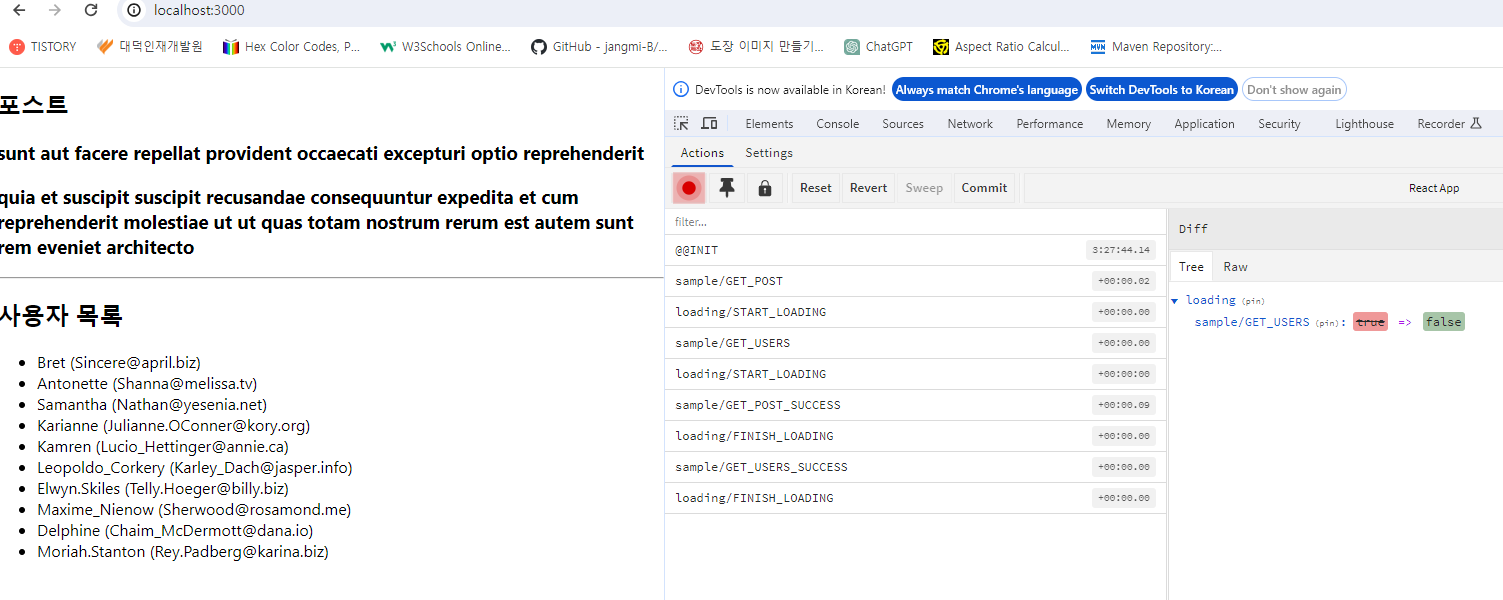The height and width of the screenshot is (600, 1503).
Task: Click the red record button
Action: 689,188
